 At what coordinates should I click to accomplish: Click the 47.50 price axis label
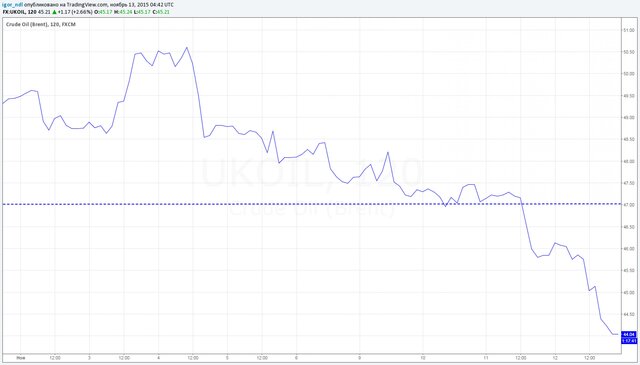629,183
